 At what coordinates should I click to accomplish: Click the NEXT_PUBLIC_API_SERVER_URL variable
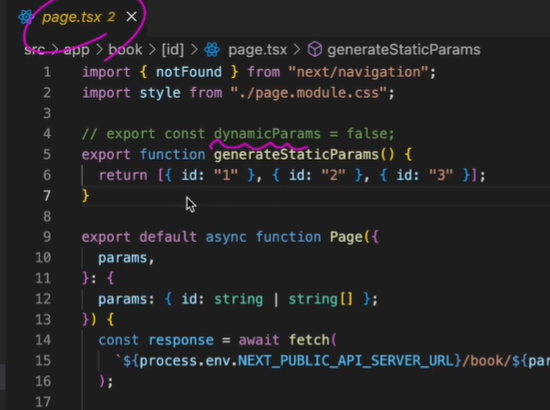coord(346,361)
